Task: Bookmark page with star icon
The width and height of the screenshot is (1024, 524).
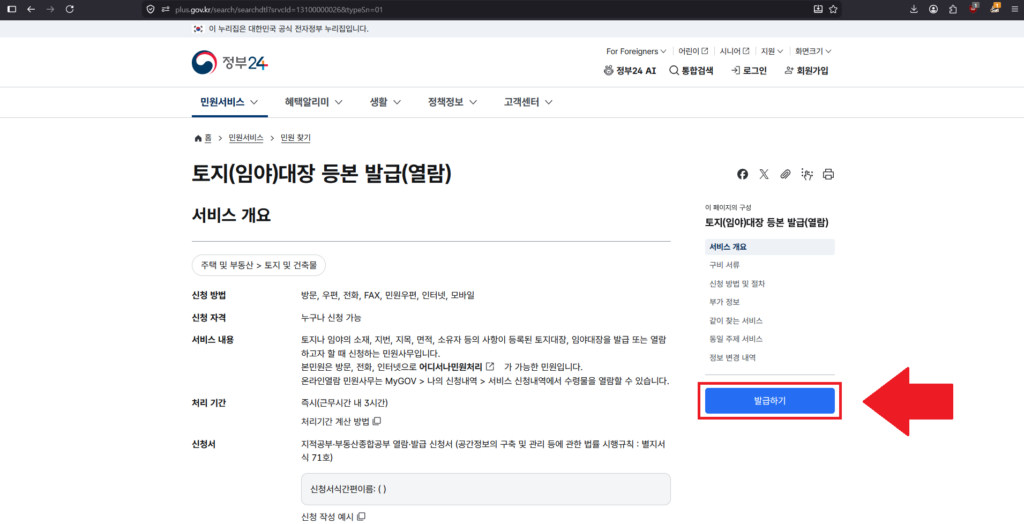Action: 833,9
